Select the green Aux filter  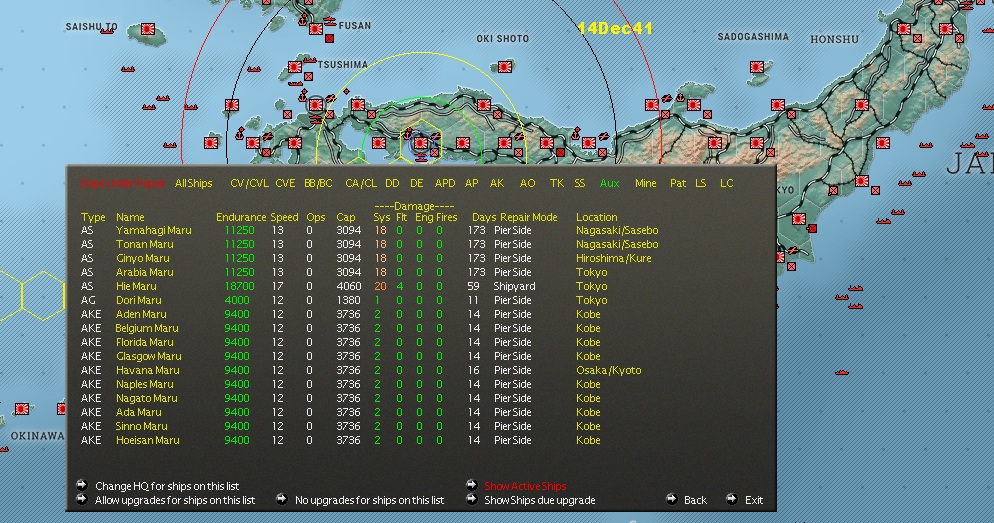tap(609, 183)
